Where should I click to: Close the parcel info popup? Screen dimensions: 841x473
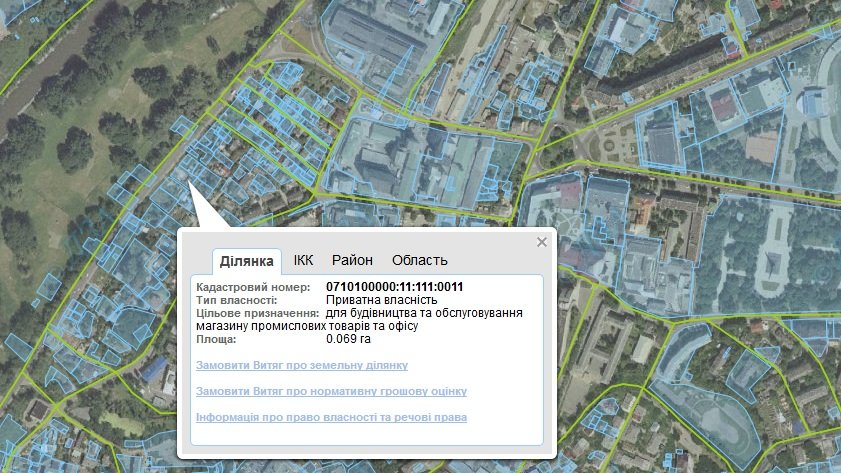point(542,242)
